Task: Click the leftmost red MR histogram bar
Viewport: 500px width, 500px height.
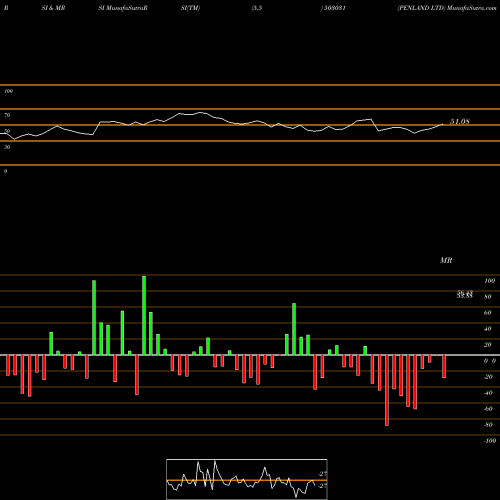Action: (8, 365)
